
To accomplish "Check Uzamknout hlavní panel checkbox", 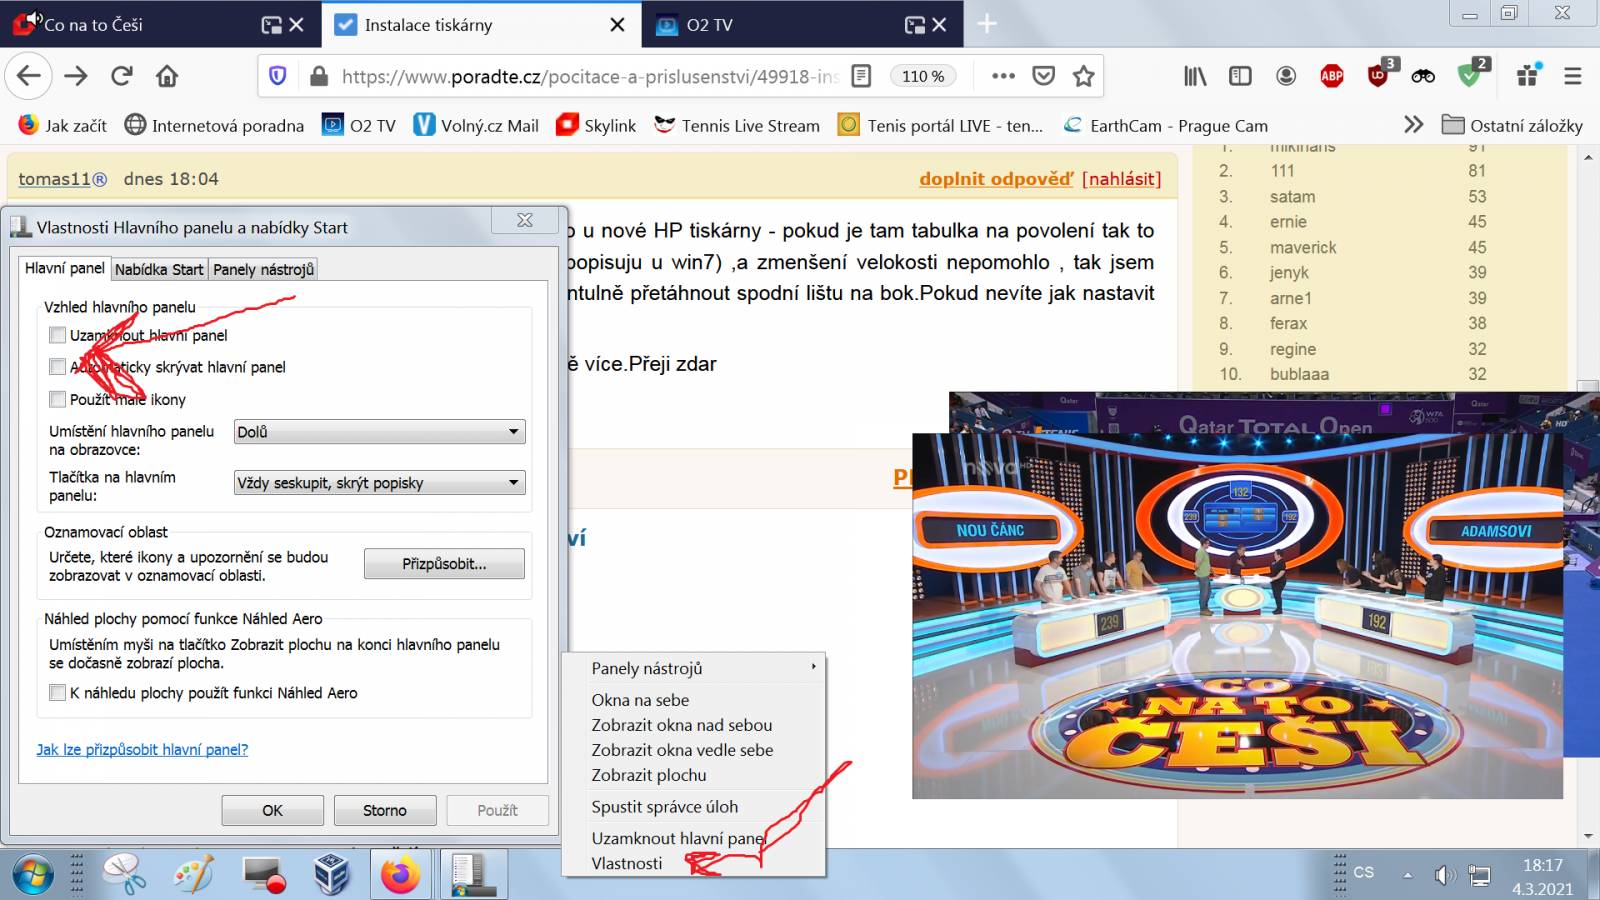I will [x=58, y=335].
